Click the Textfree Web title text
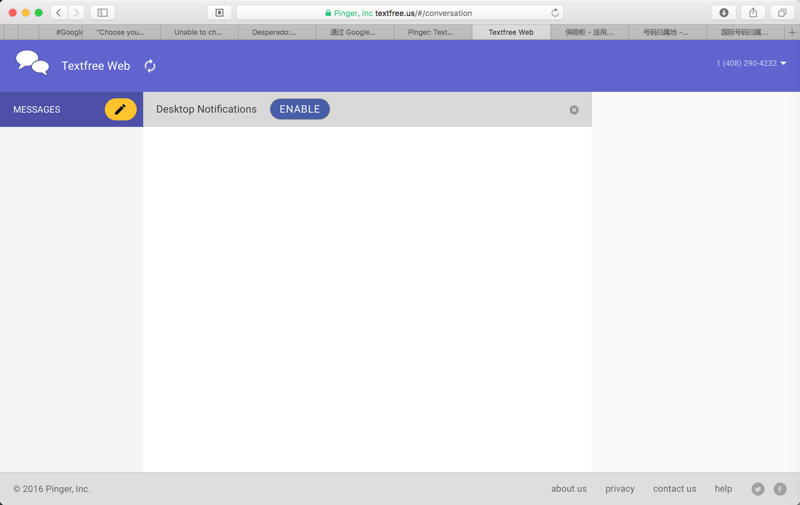Viewport: 800px width, 505px height. [96, 66]
